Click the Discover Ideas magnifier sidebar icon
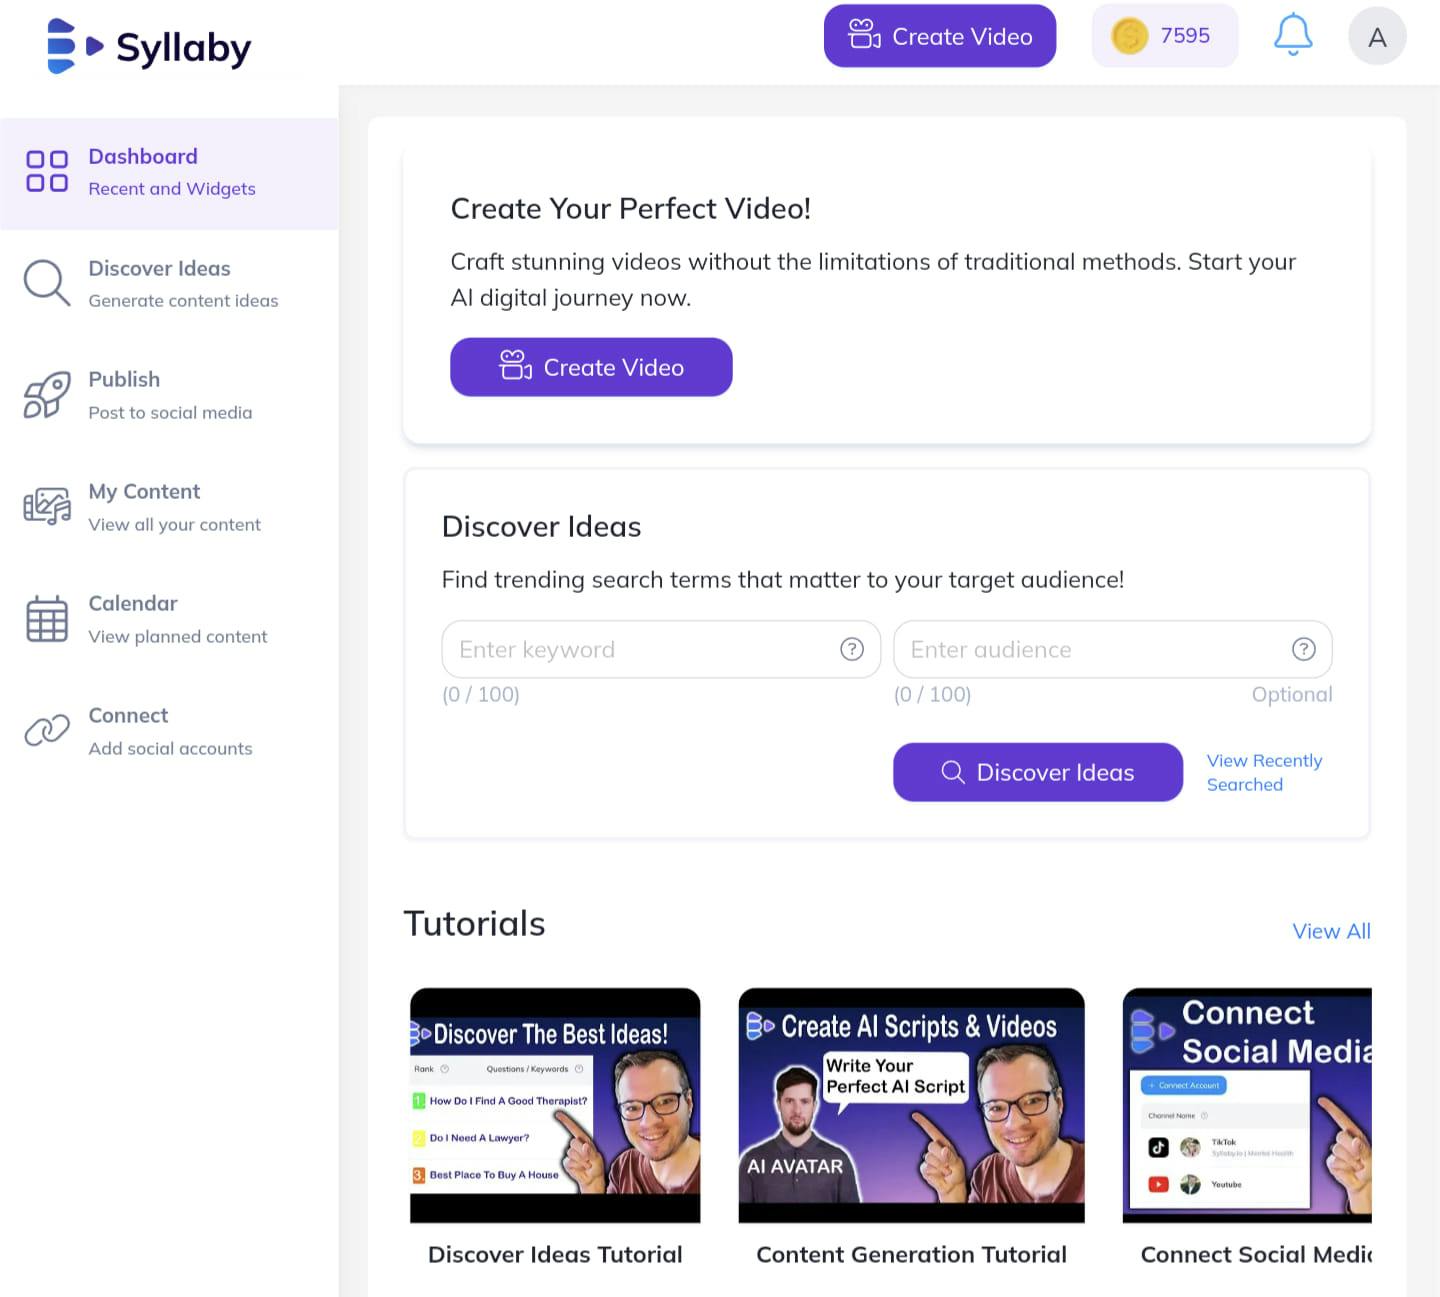Viewport: 1440px width, 1297px height. (x=47, y=283)
